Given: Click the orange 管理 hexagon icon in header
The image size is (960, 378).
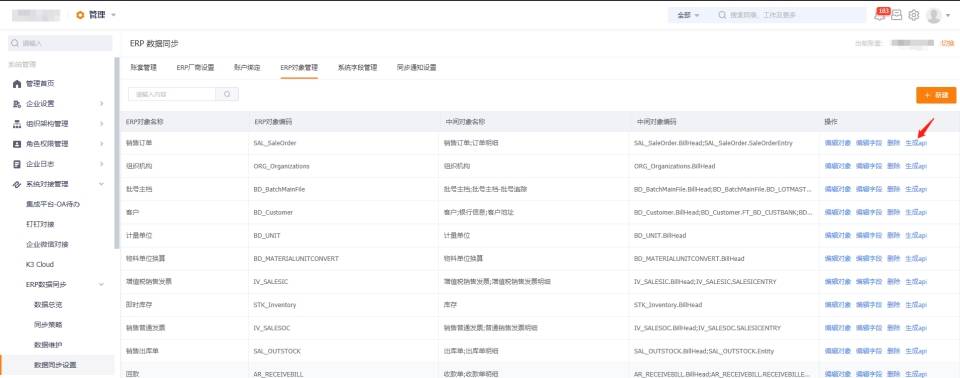Looking at the screenshot, I should pos(80,15).
